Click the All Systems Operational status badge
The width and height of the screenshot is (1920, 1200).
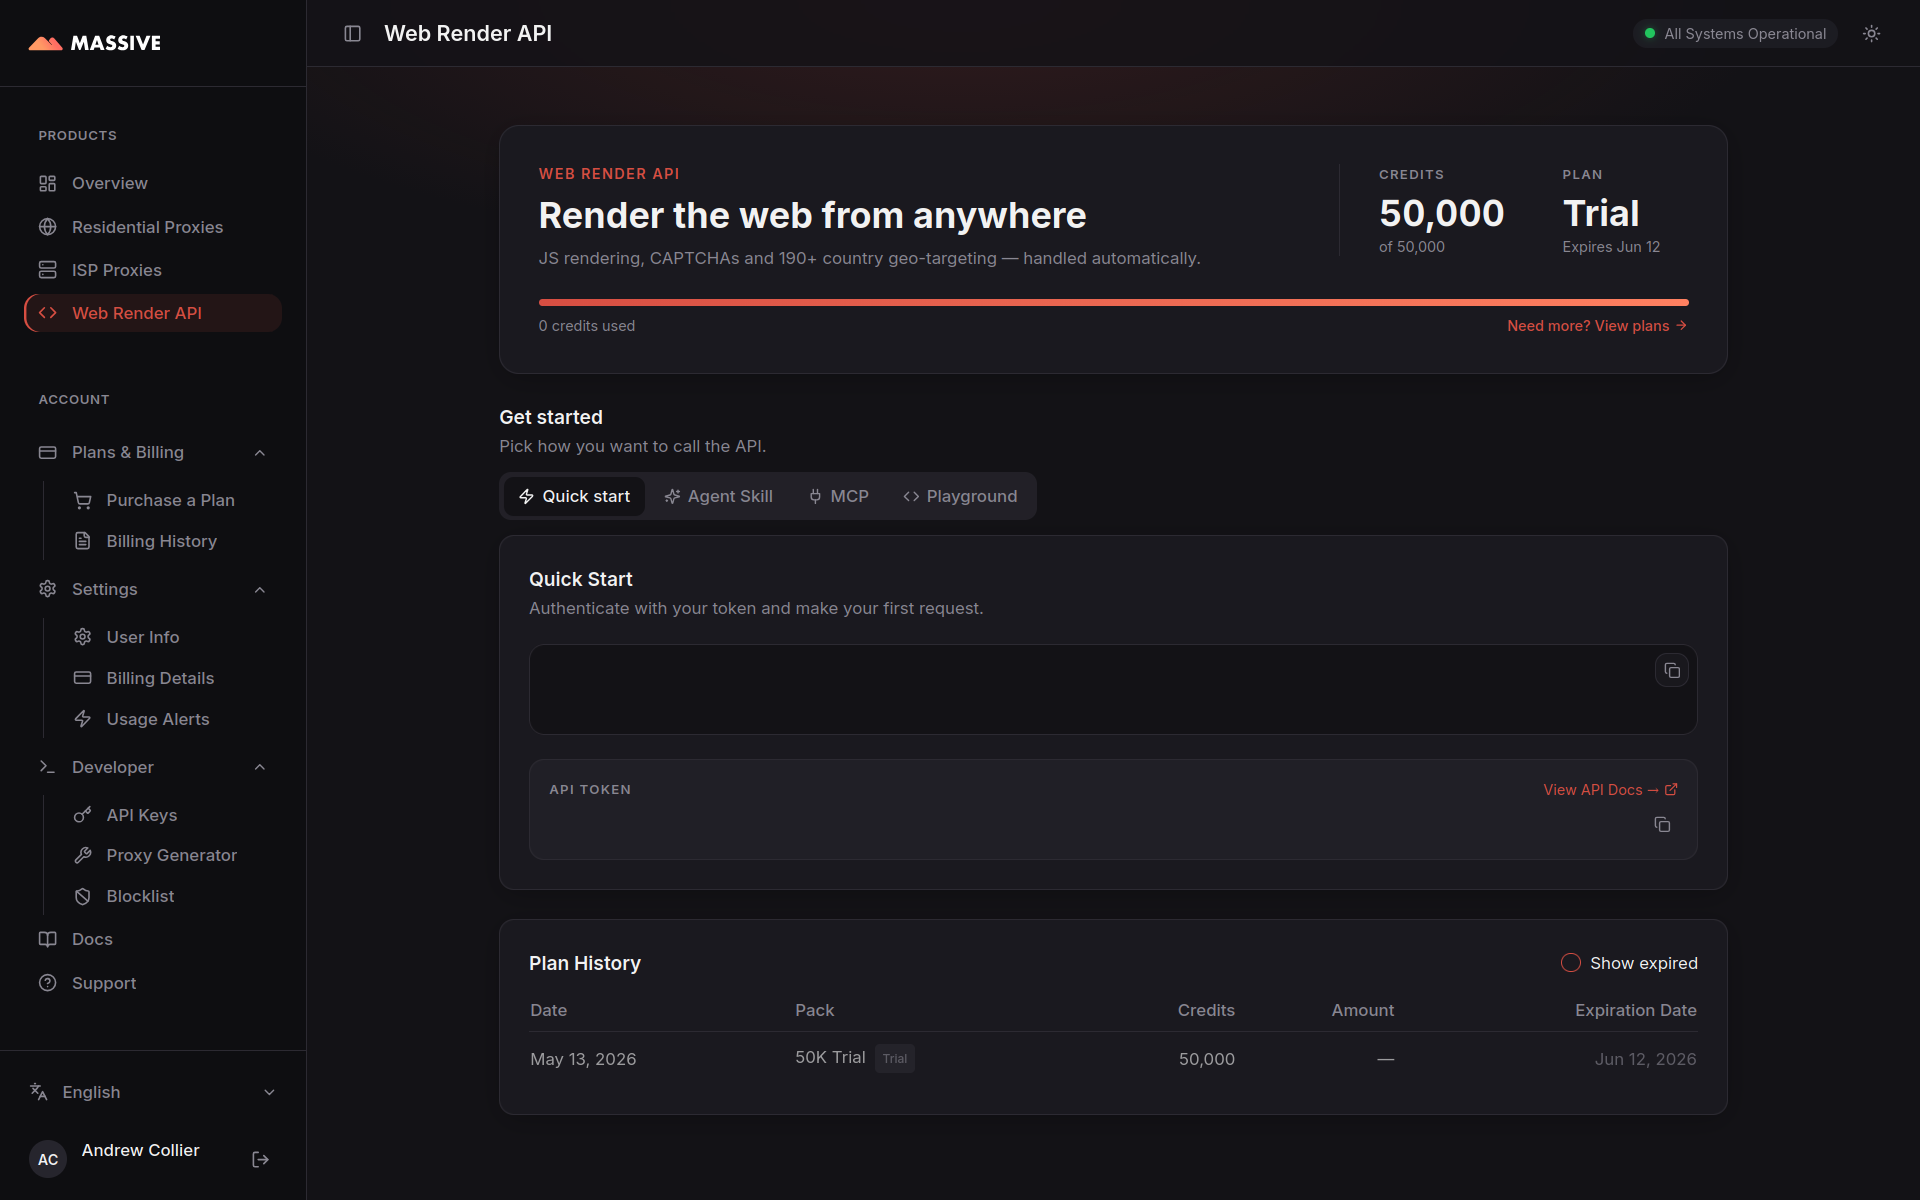(1735, 34)
